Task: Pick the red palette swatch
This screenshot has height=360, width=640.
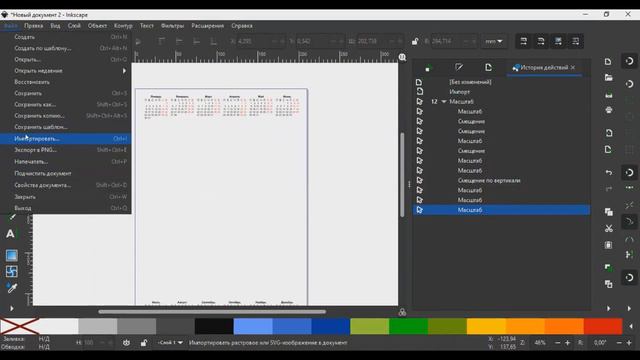Action: click(603, 326)
